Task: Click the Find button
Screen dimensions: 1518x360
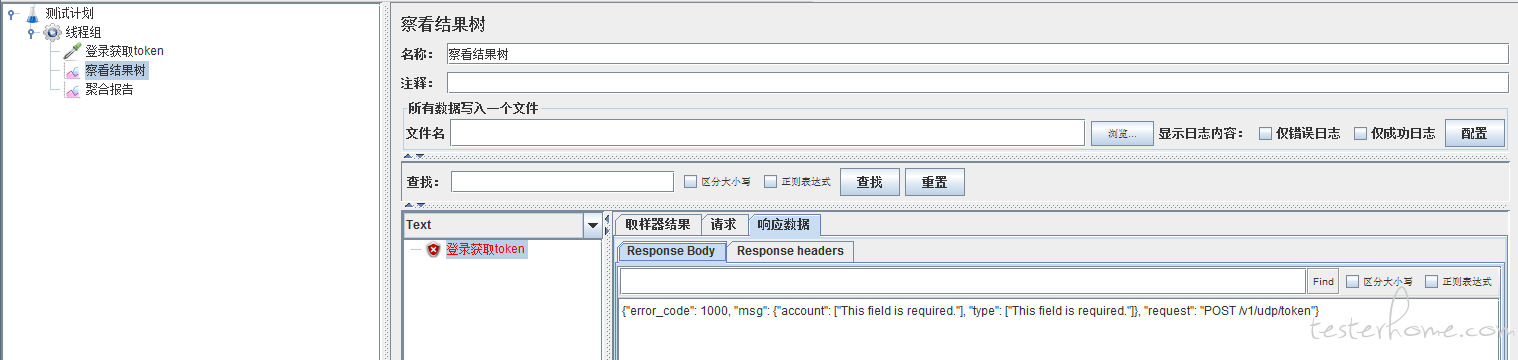Action: click(x=1323, y=282)
